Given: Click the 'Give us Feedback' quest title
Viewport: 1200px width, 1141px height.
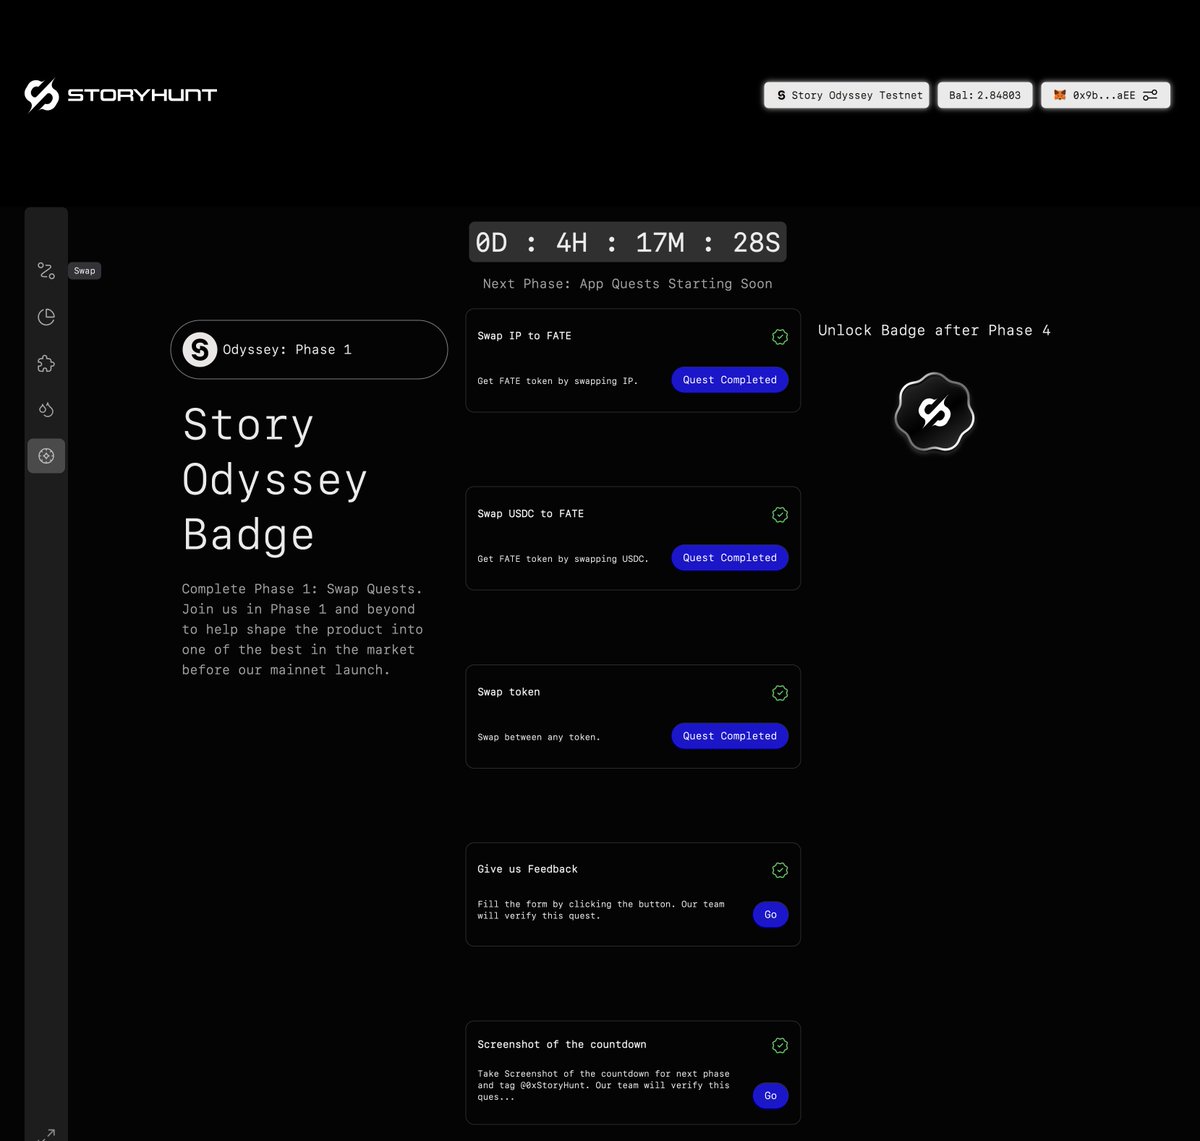Looking at the screenshot, I should 527,869.
